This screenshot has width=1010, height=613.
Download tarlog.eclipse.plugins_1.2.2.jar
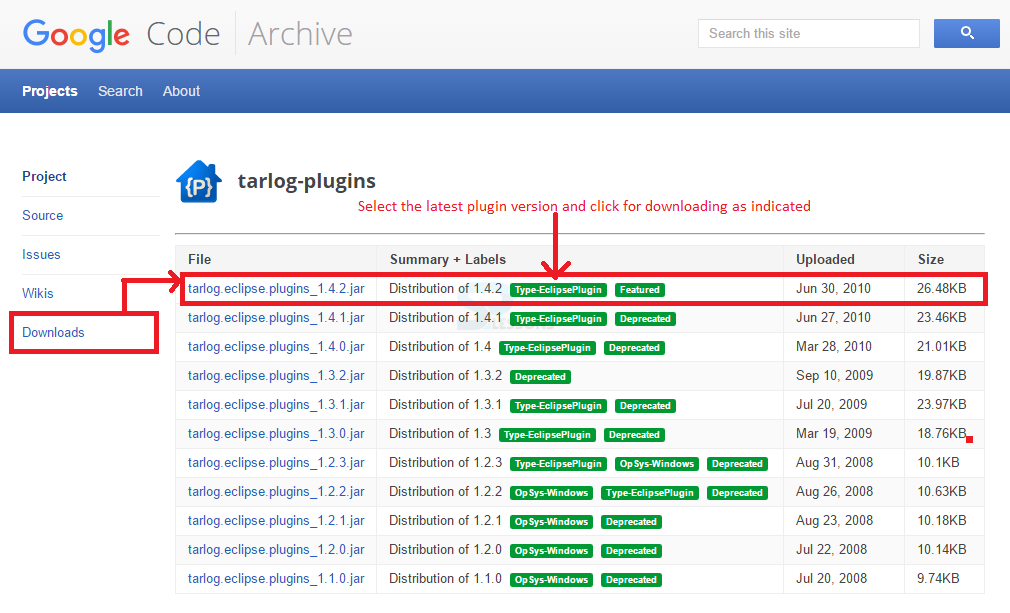click(x=276, y=492)
